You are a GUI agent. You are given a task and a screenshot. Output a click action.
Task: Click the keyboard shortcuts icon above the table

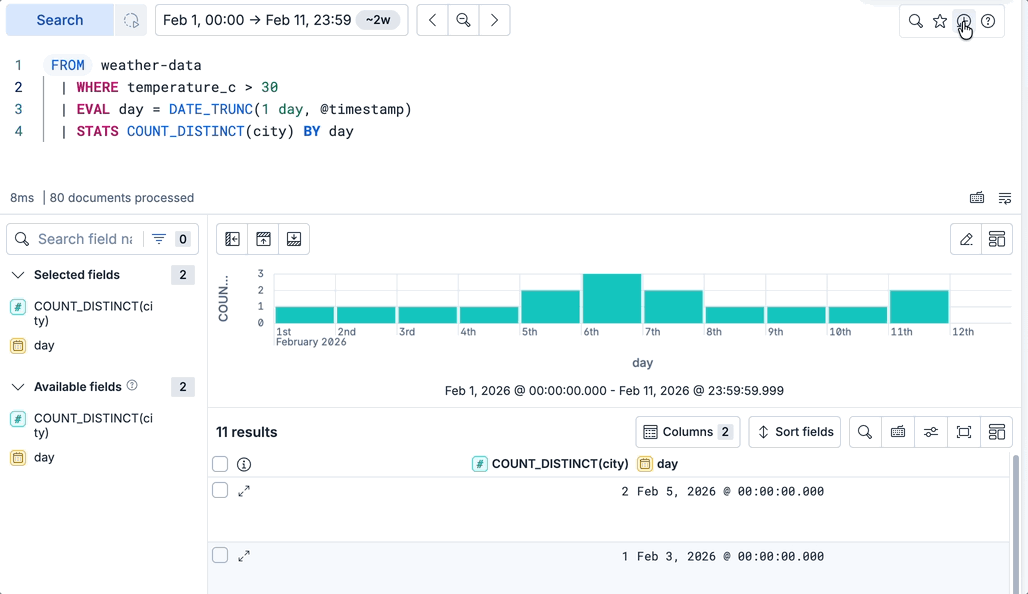click(x=897, y=431)
